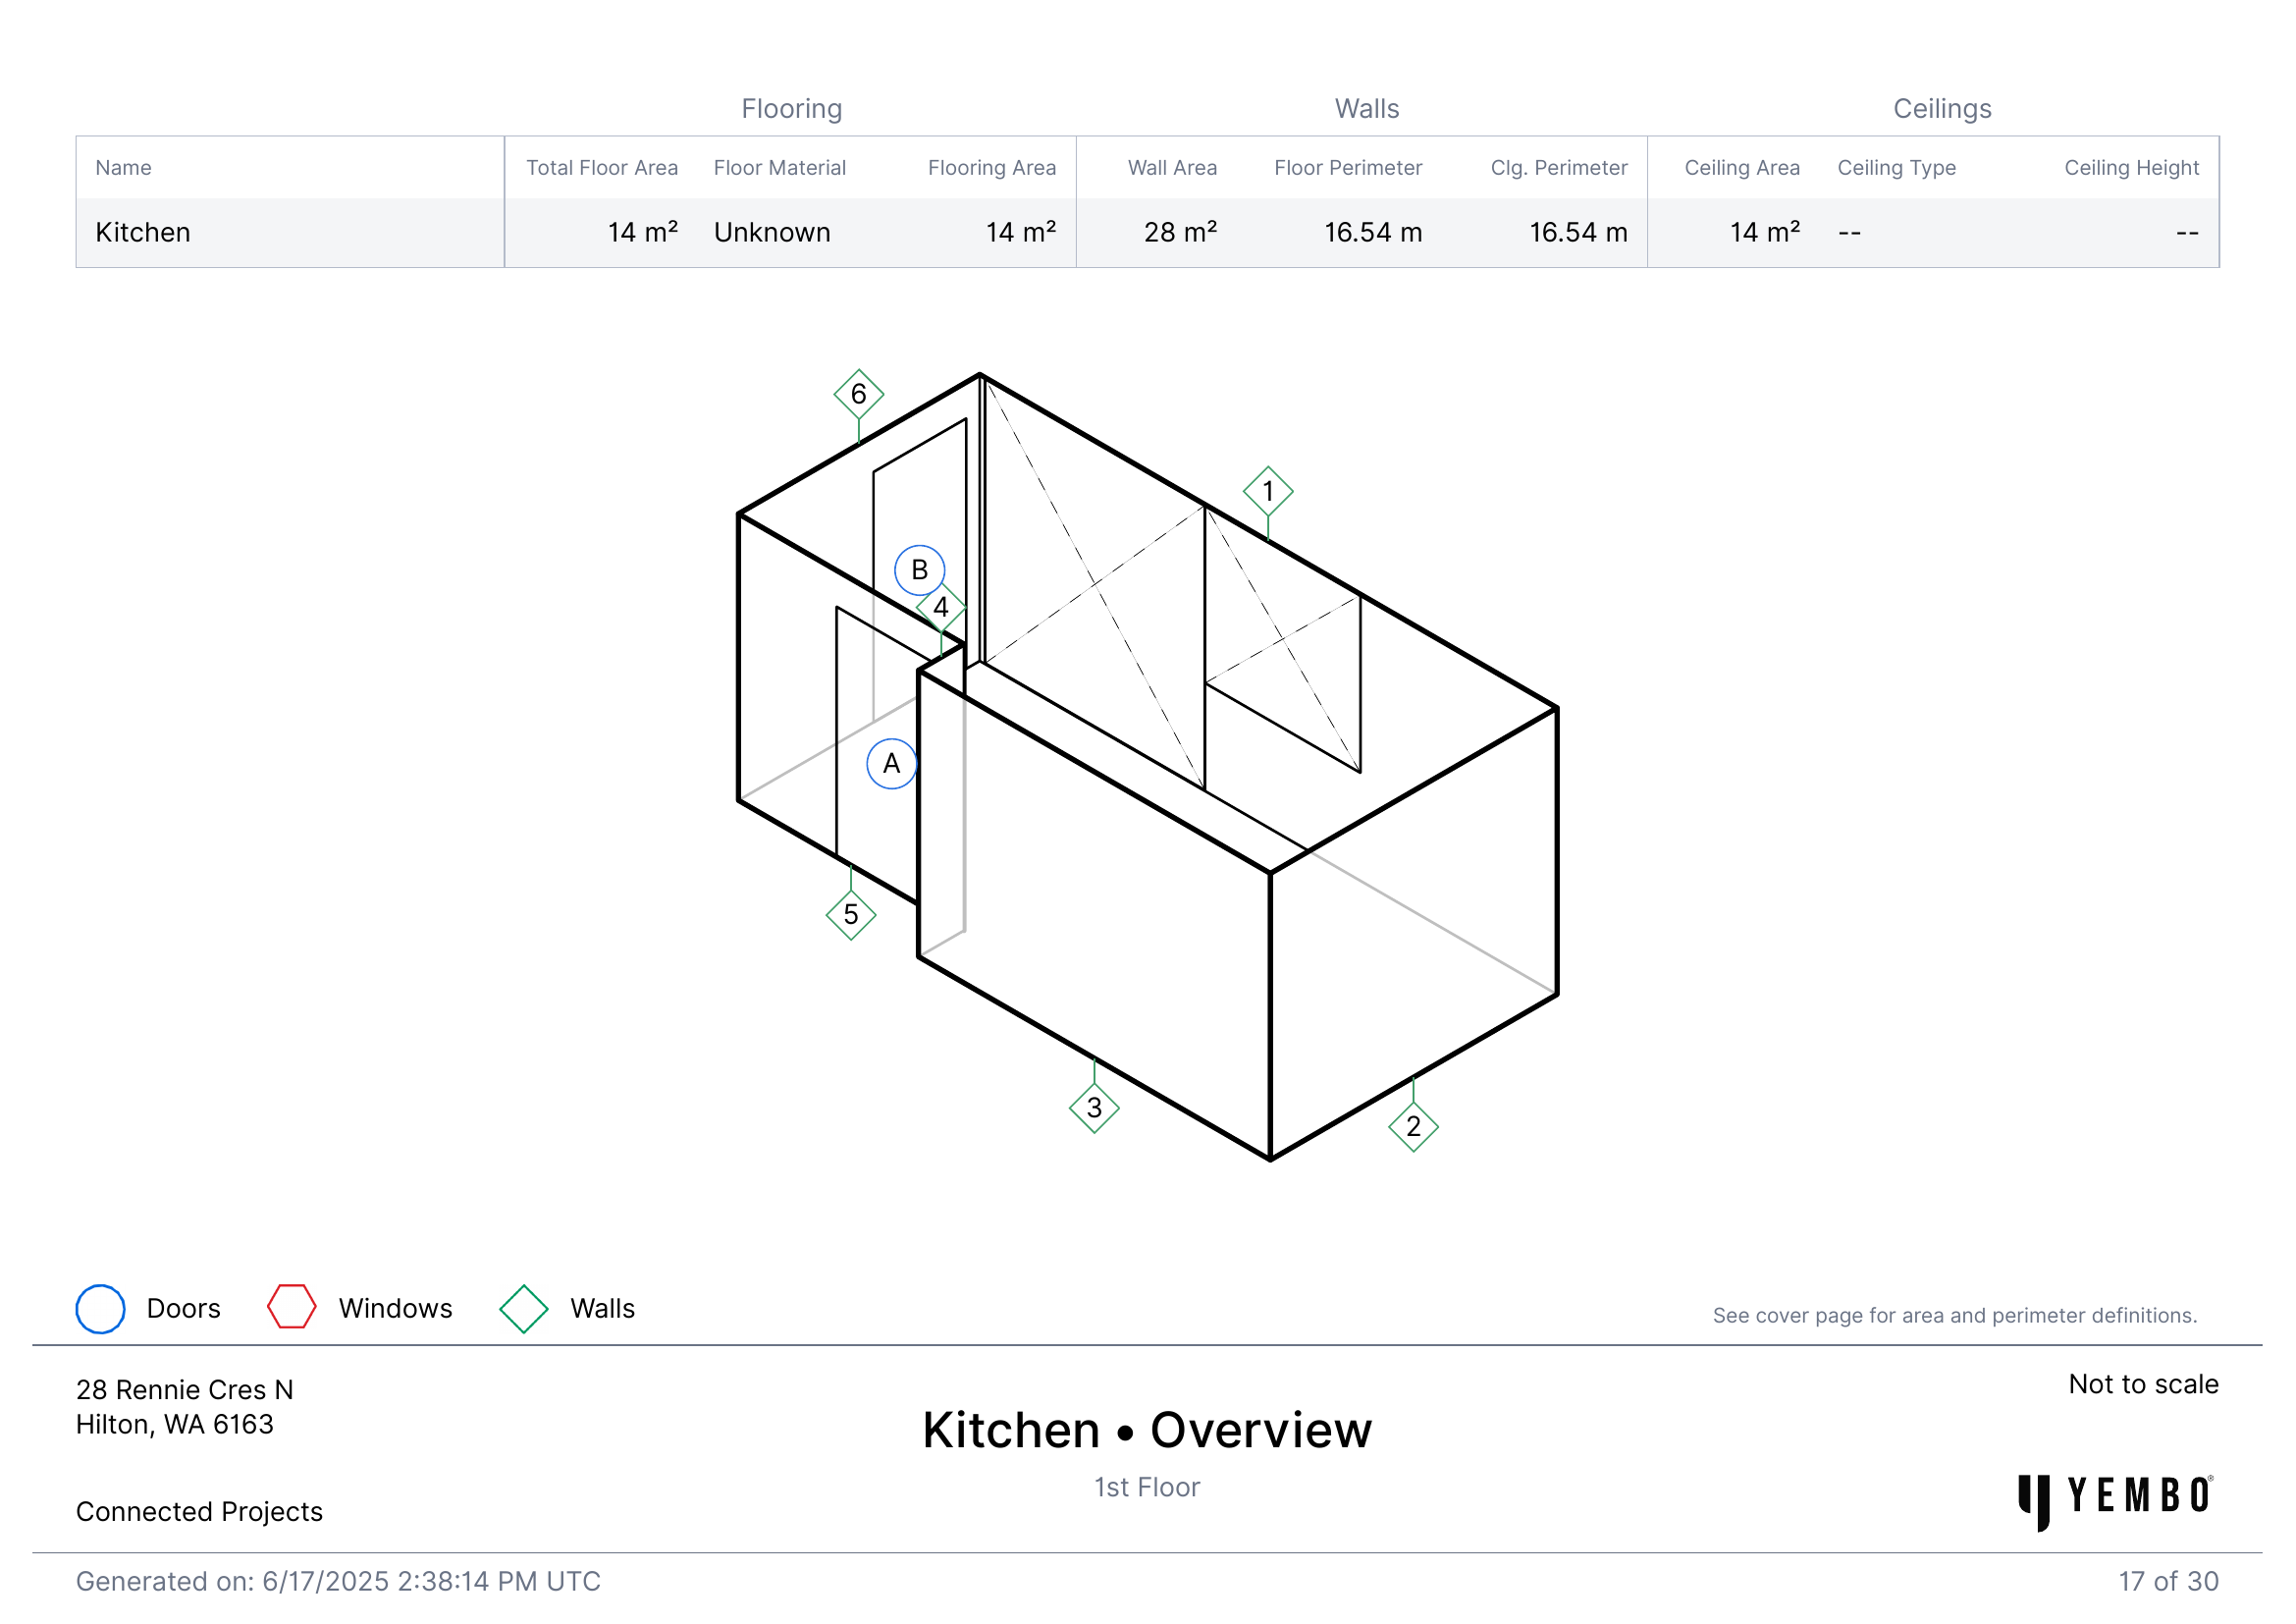Click the Generated on timestamp

click(338, 1582)
